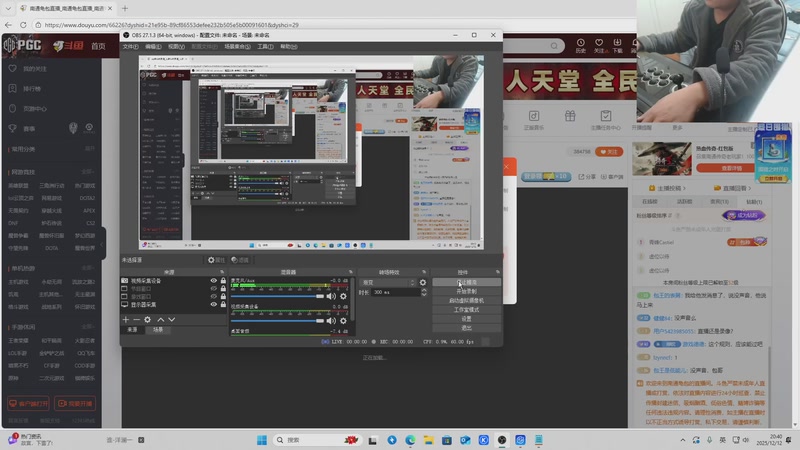Mute the 麦克风/Aux audio channel
The width and height of the screenshot is (800, 450).
click(331, 296)
